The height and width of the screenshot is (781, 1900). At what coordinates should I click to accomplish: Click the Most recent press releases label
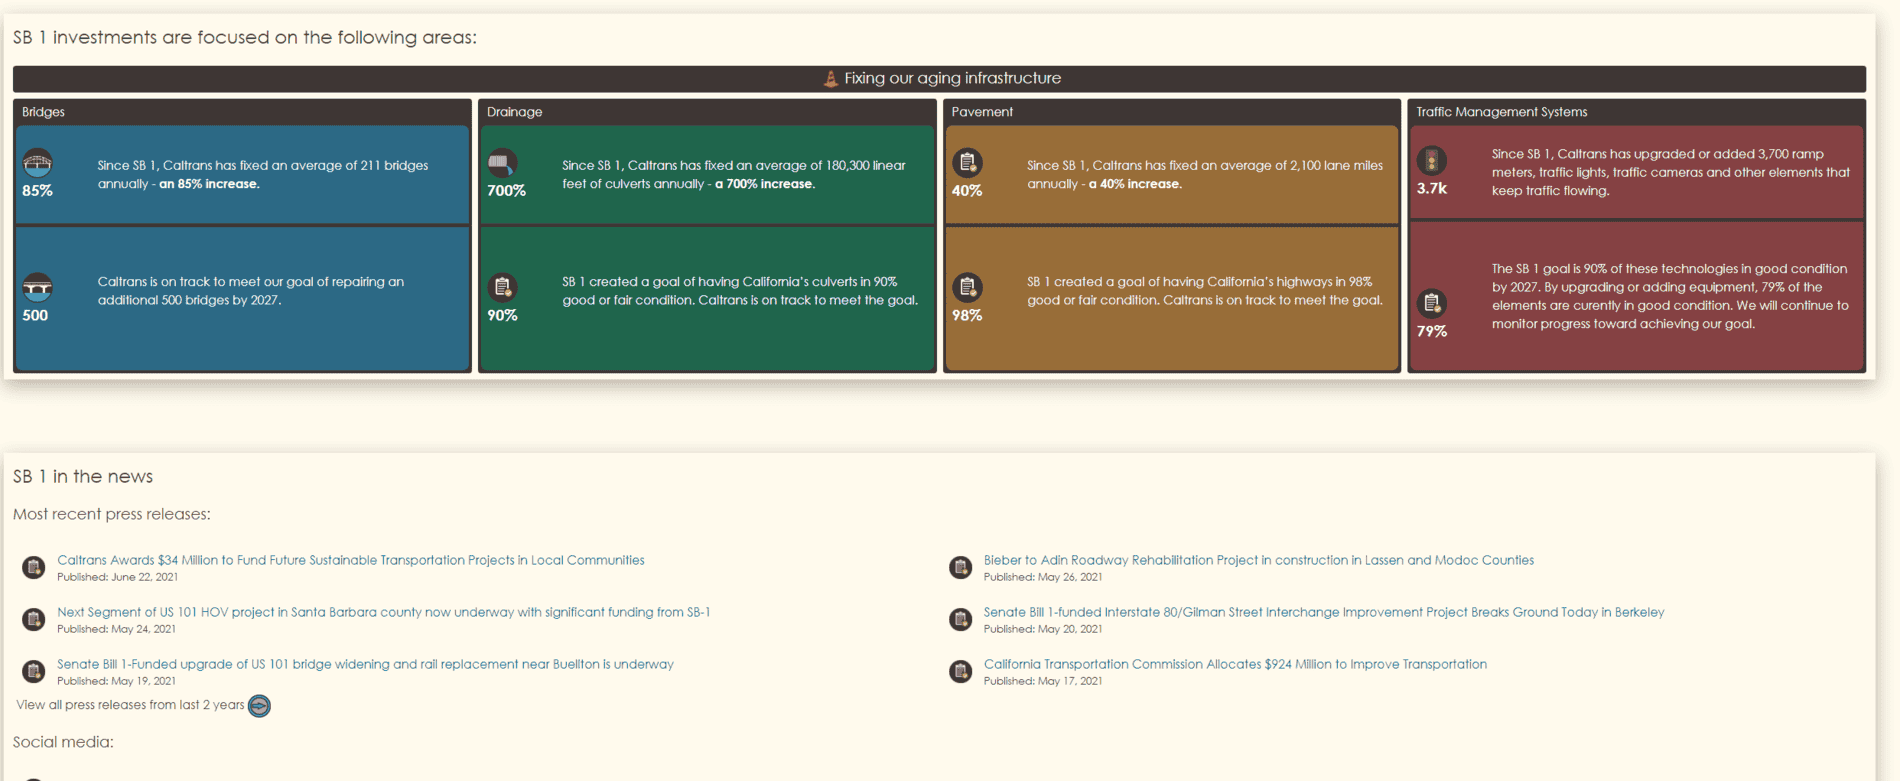coord(112,514)
